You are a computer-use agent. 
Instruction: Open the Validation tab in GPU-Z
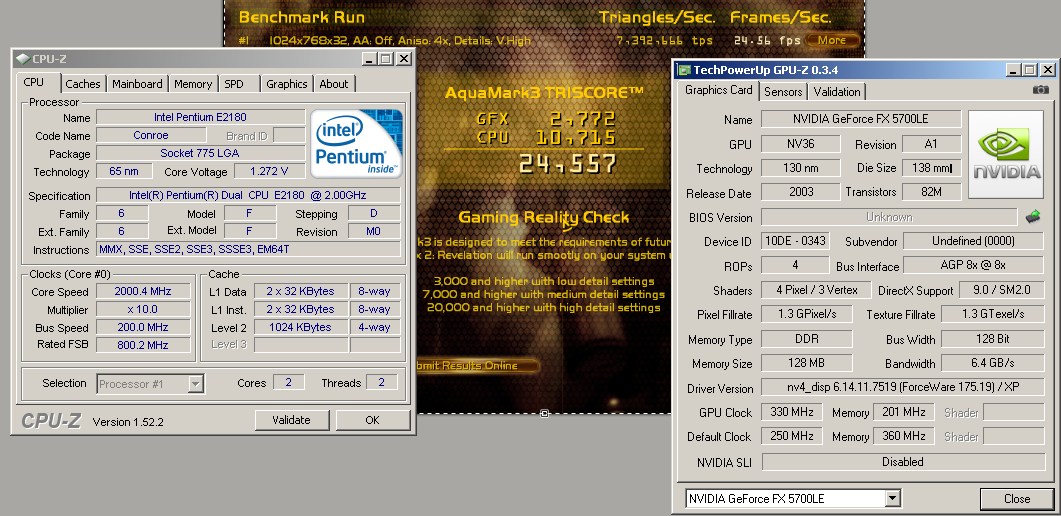(837, 92)
